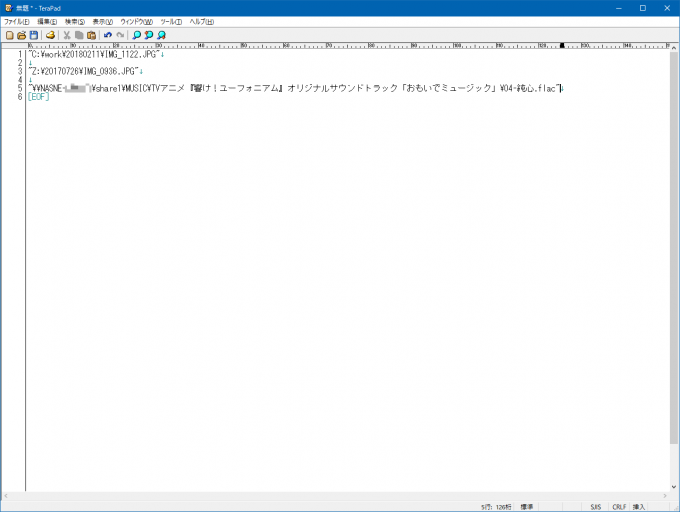Click line number 3 in the gutter
The height and width of the screenshot is (512, 680).
click(20, 71)
